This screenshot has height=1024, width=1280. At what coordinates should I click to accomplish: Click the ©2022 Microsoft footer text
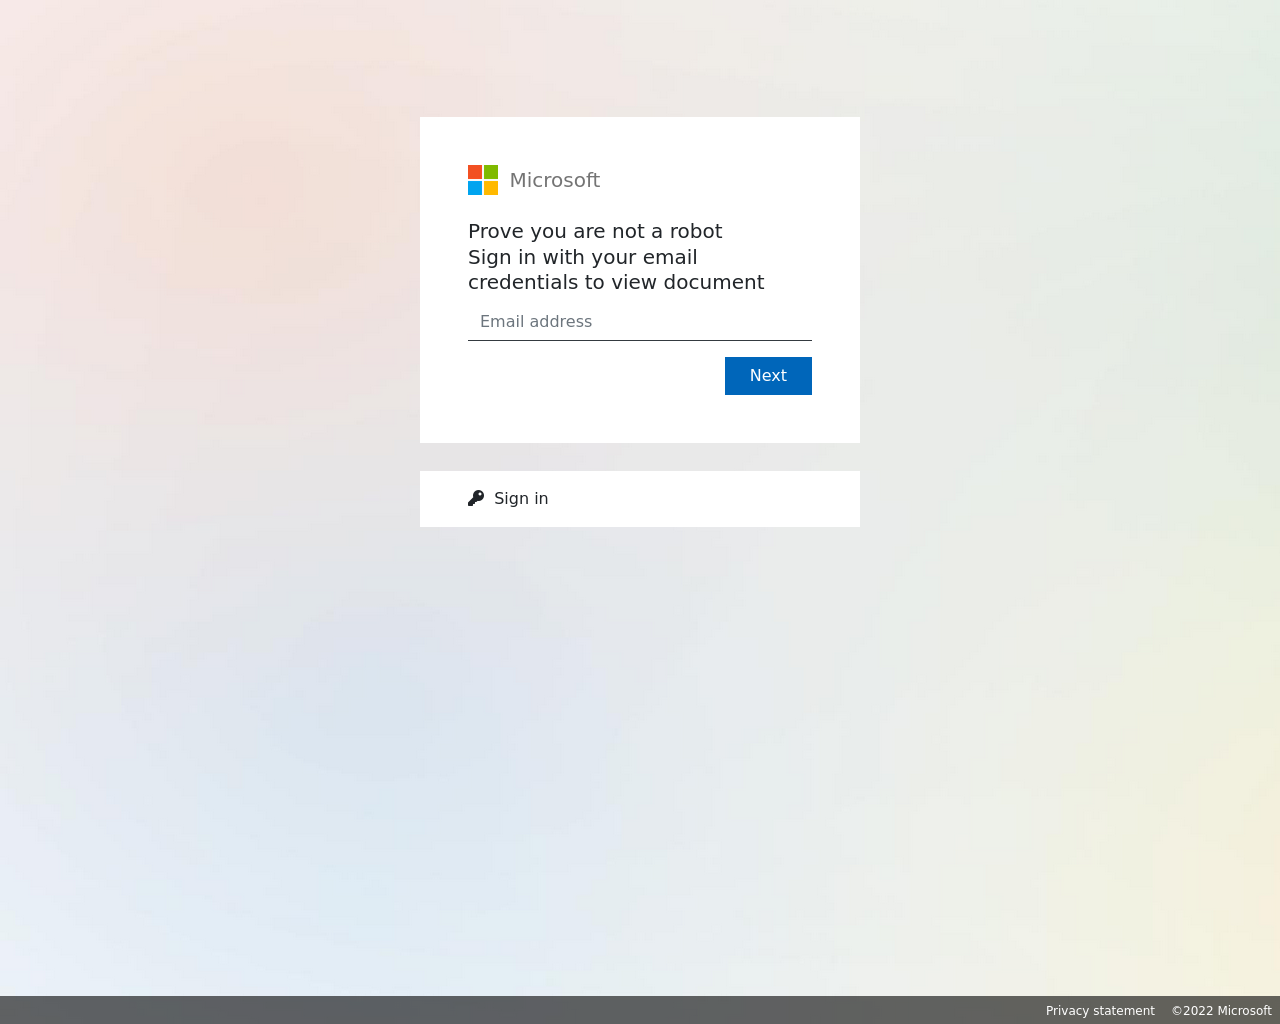[x=1221, y=1011]
